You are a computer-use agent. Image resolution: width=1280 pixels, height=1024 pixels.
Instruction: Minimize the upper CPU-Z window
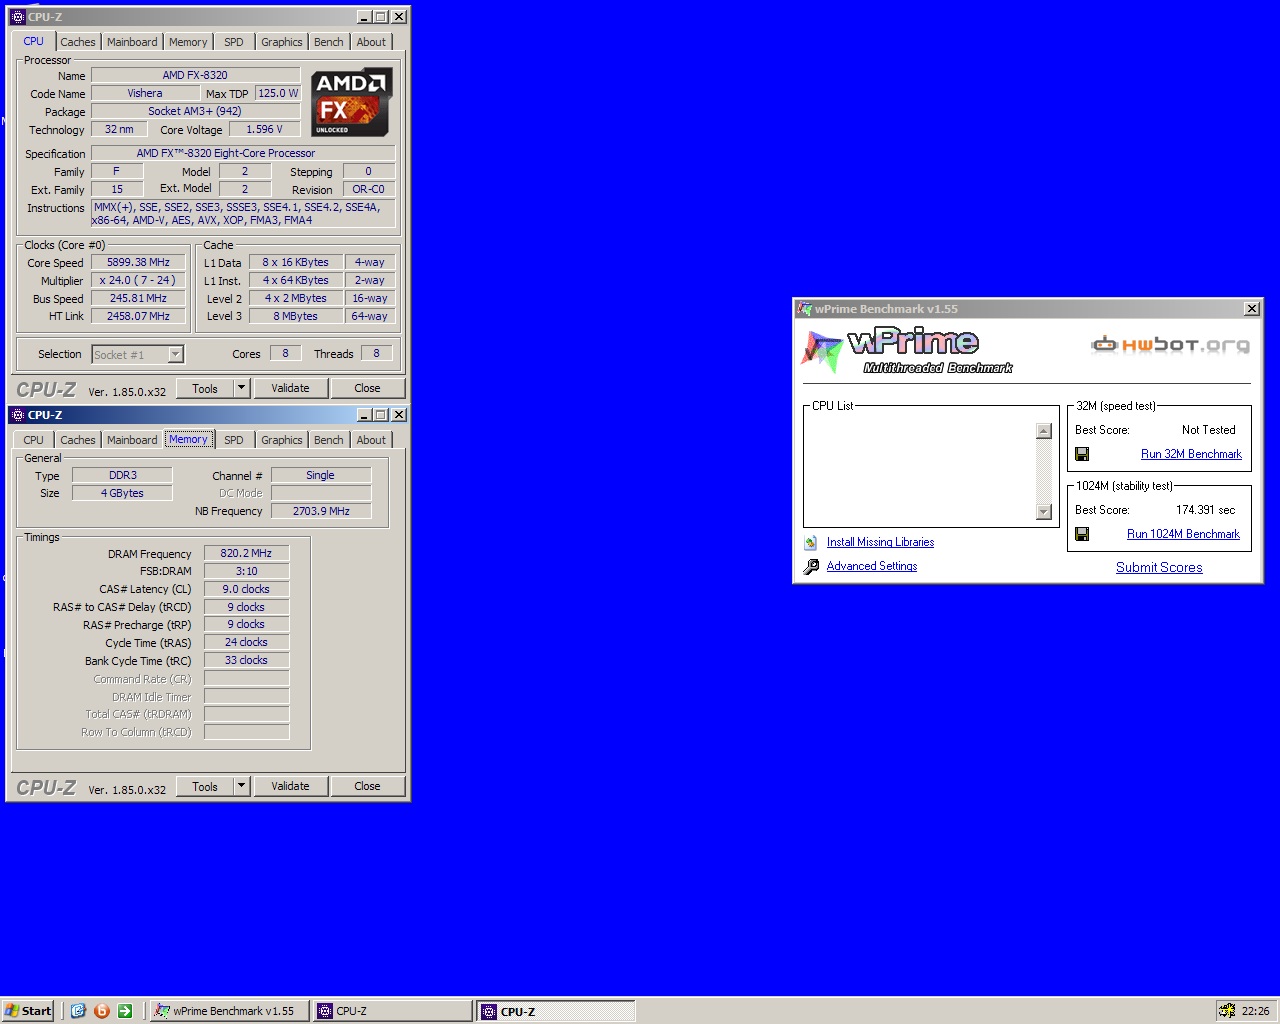tap(364, 17)
